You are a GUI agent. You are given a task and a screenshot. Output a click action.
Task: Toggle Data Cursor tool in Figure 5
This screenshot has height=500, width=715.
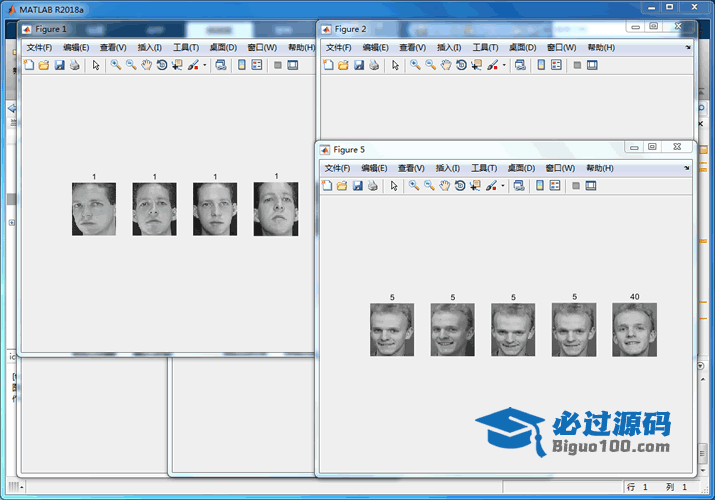click(475, 186)
